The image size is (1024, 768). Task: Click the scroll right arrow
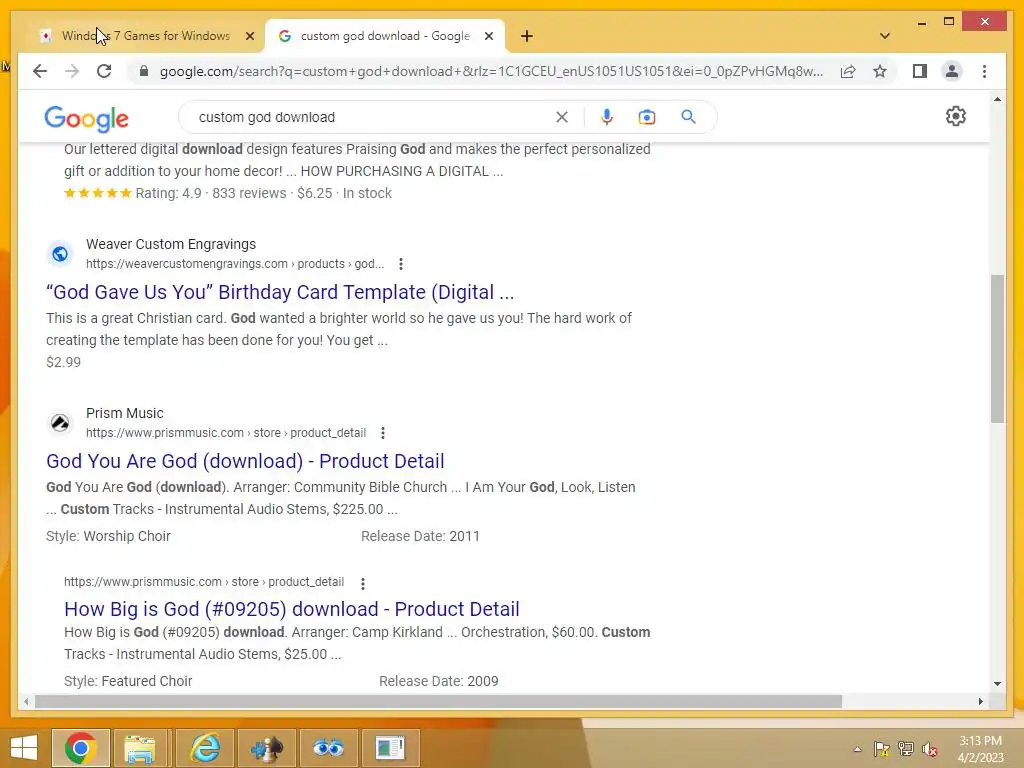click(x=980, y=701)
